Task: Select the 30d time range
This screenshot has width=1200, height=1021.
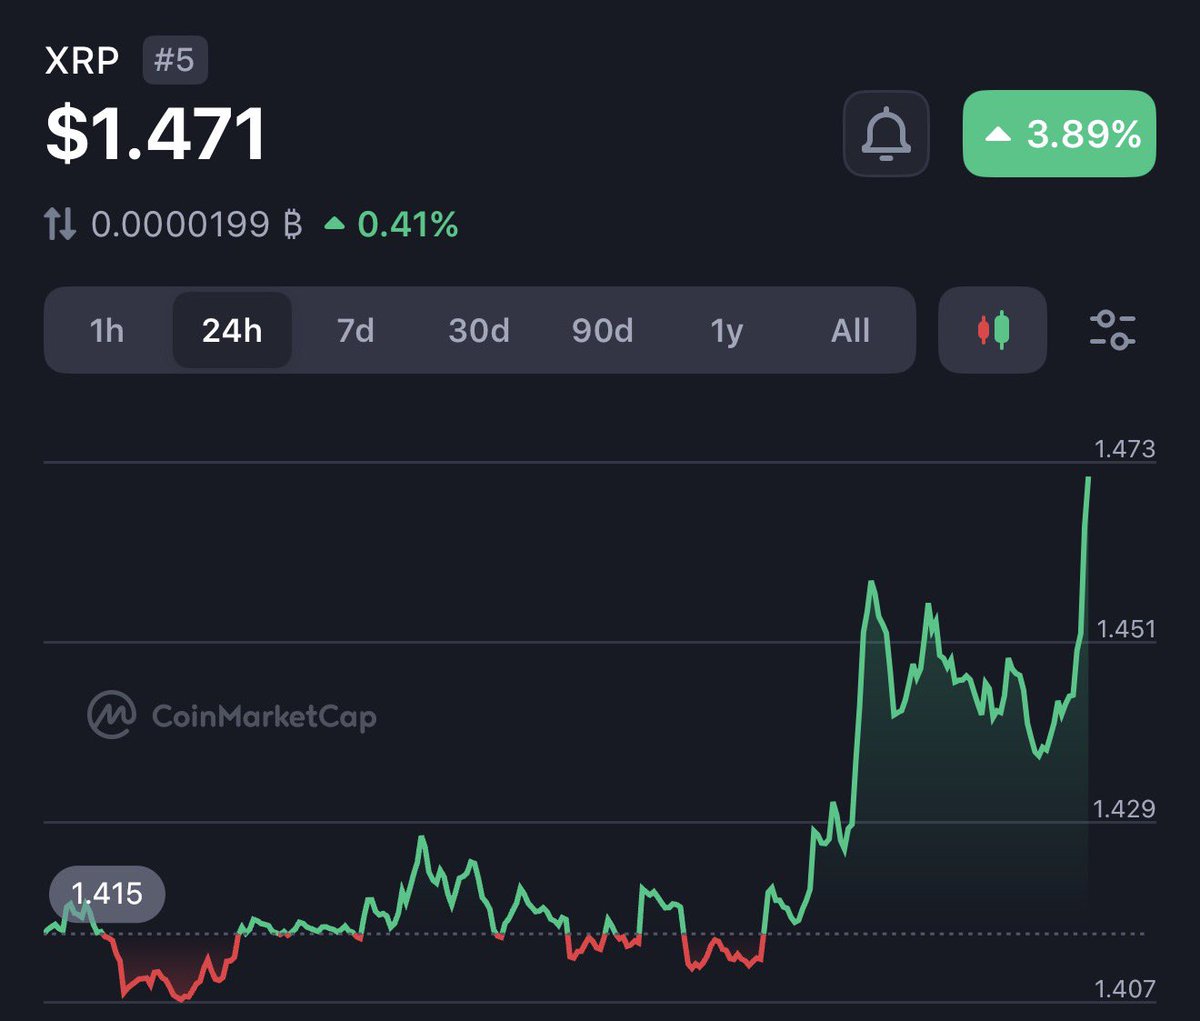Action: pos(479,330)
